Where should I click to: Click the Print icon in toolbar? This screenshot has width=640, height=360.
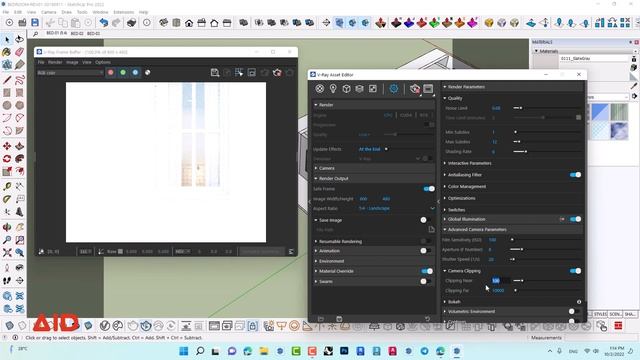coord(131,23)
